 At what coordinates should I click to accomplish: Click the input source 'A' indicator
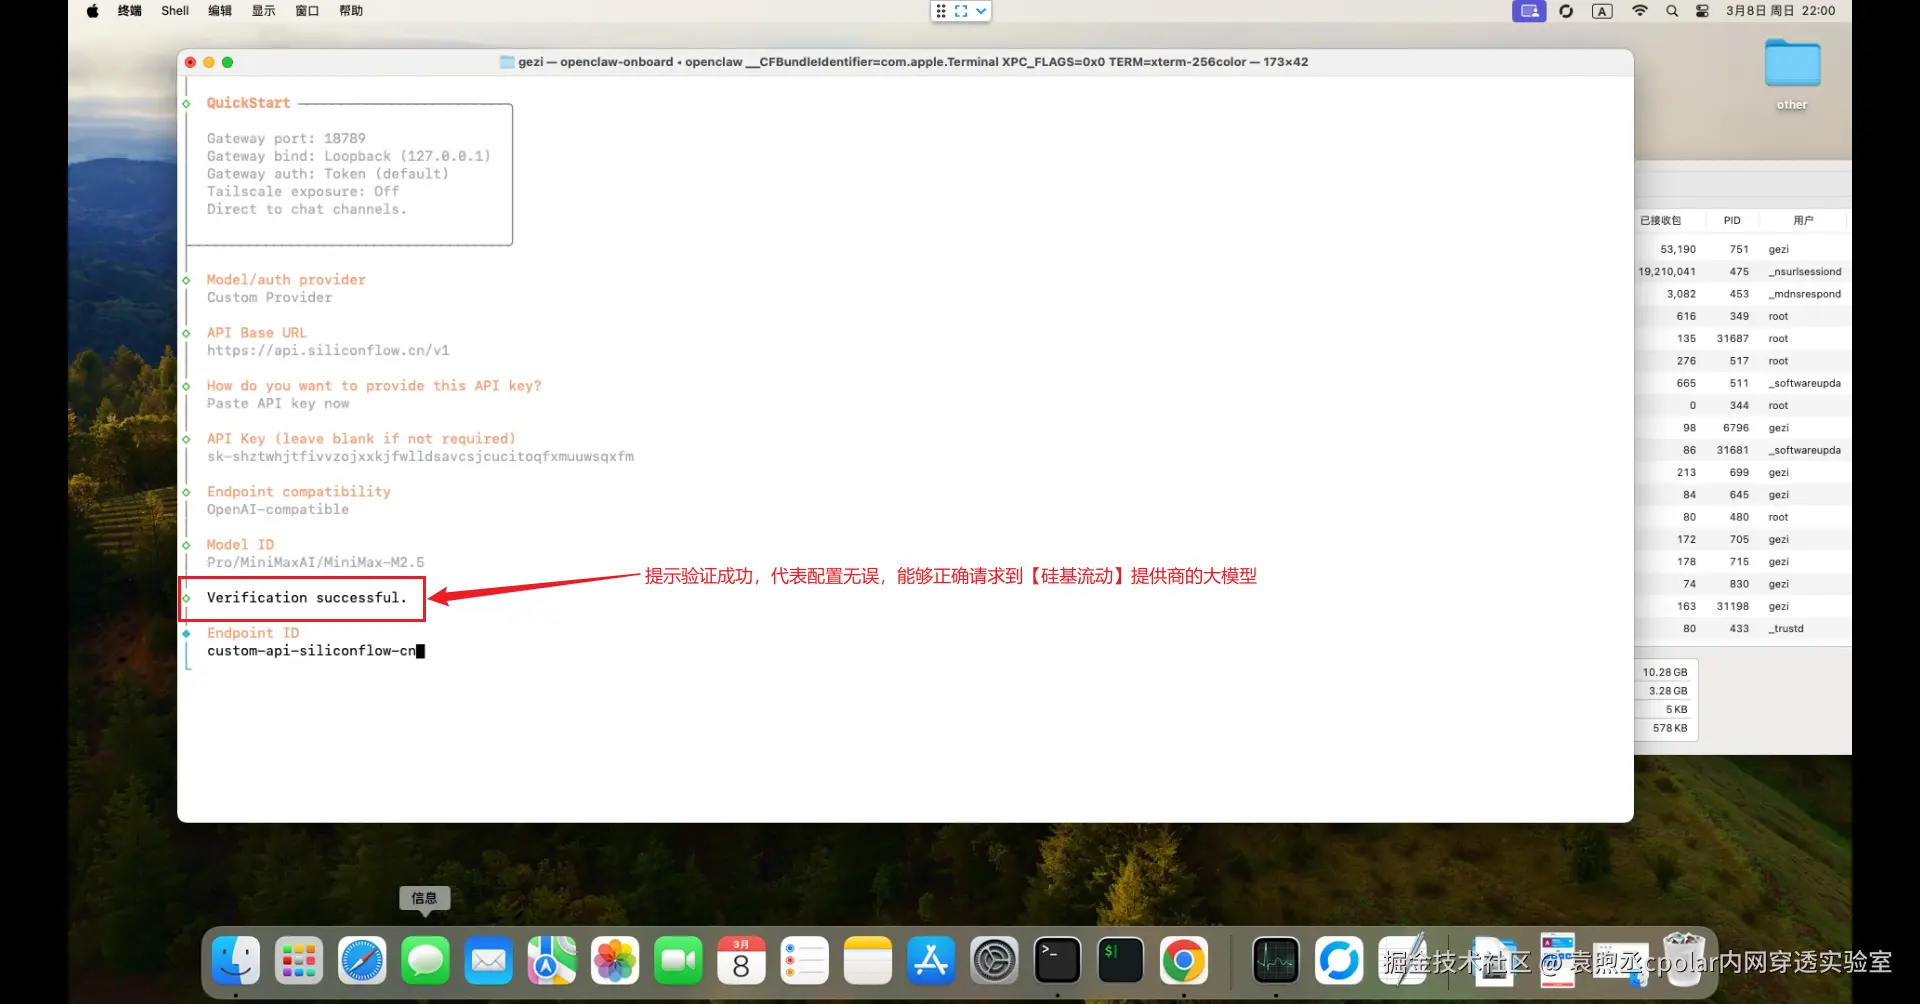click(1602, 11)
